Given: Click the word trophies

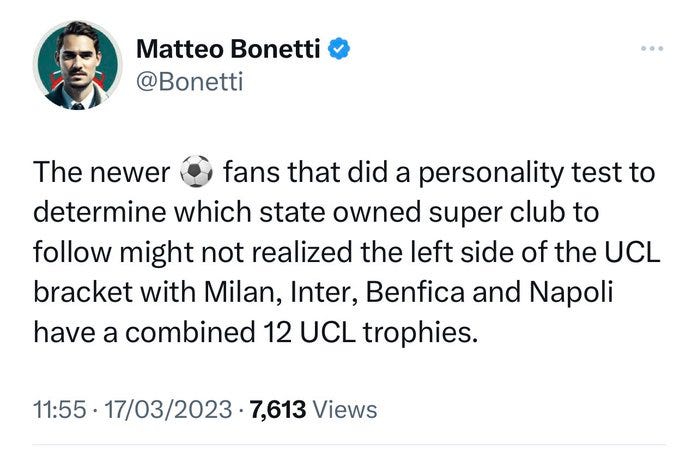Looking at the screenshot, I should point(421,333).
